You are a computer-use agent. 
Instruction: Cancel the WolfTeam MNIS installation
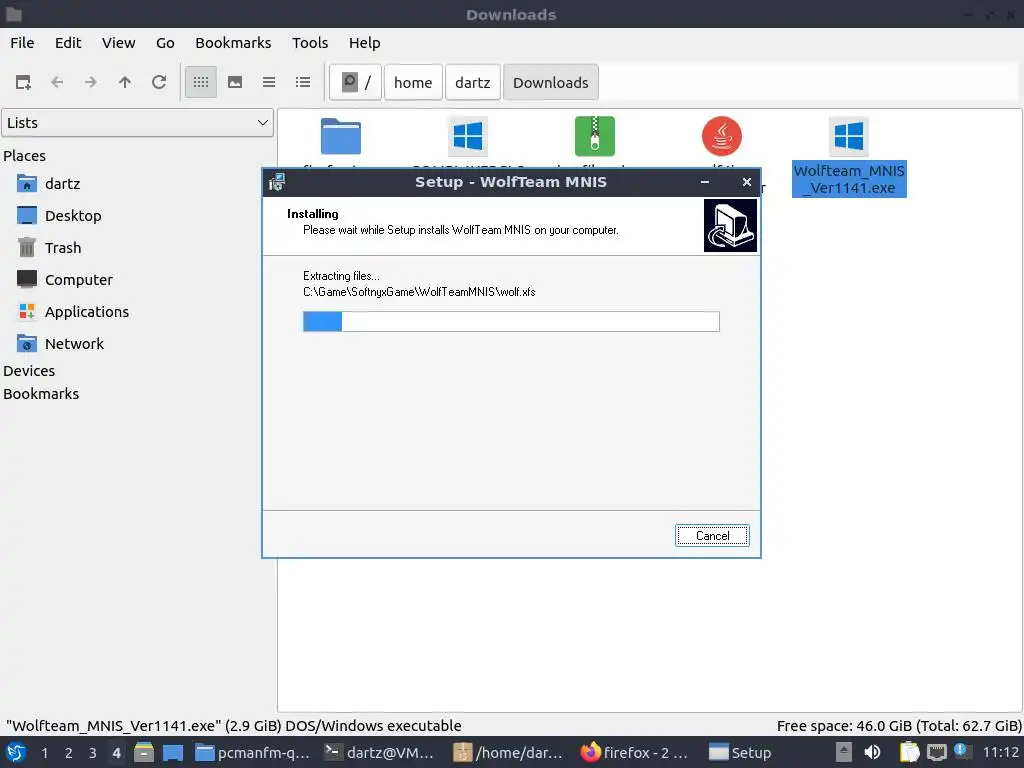712,536
